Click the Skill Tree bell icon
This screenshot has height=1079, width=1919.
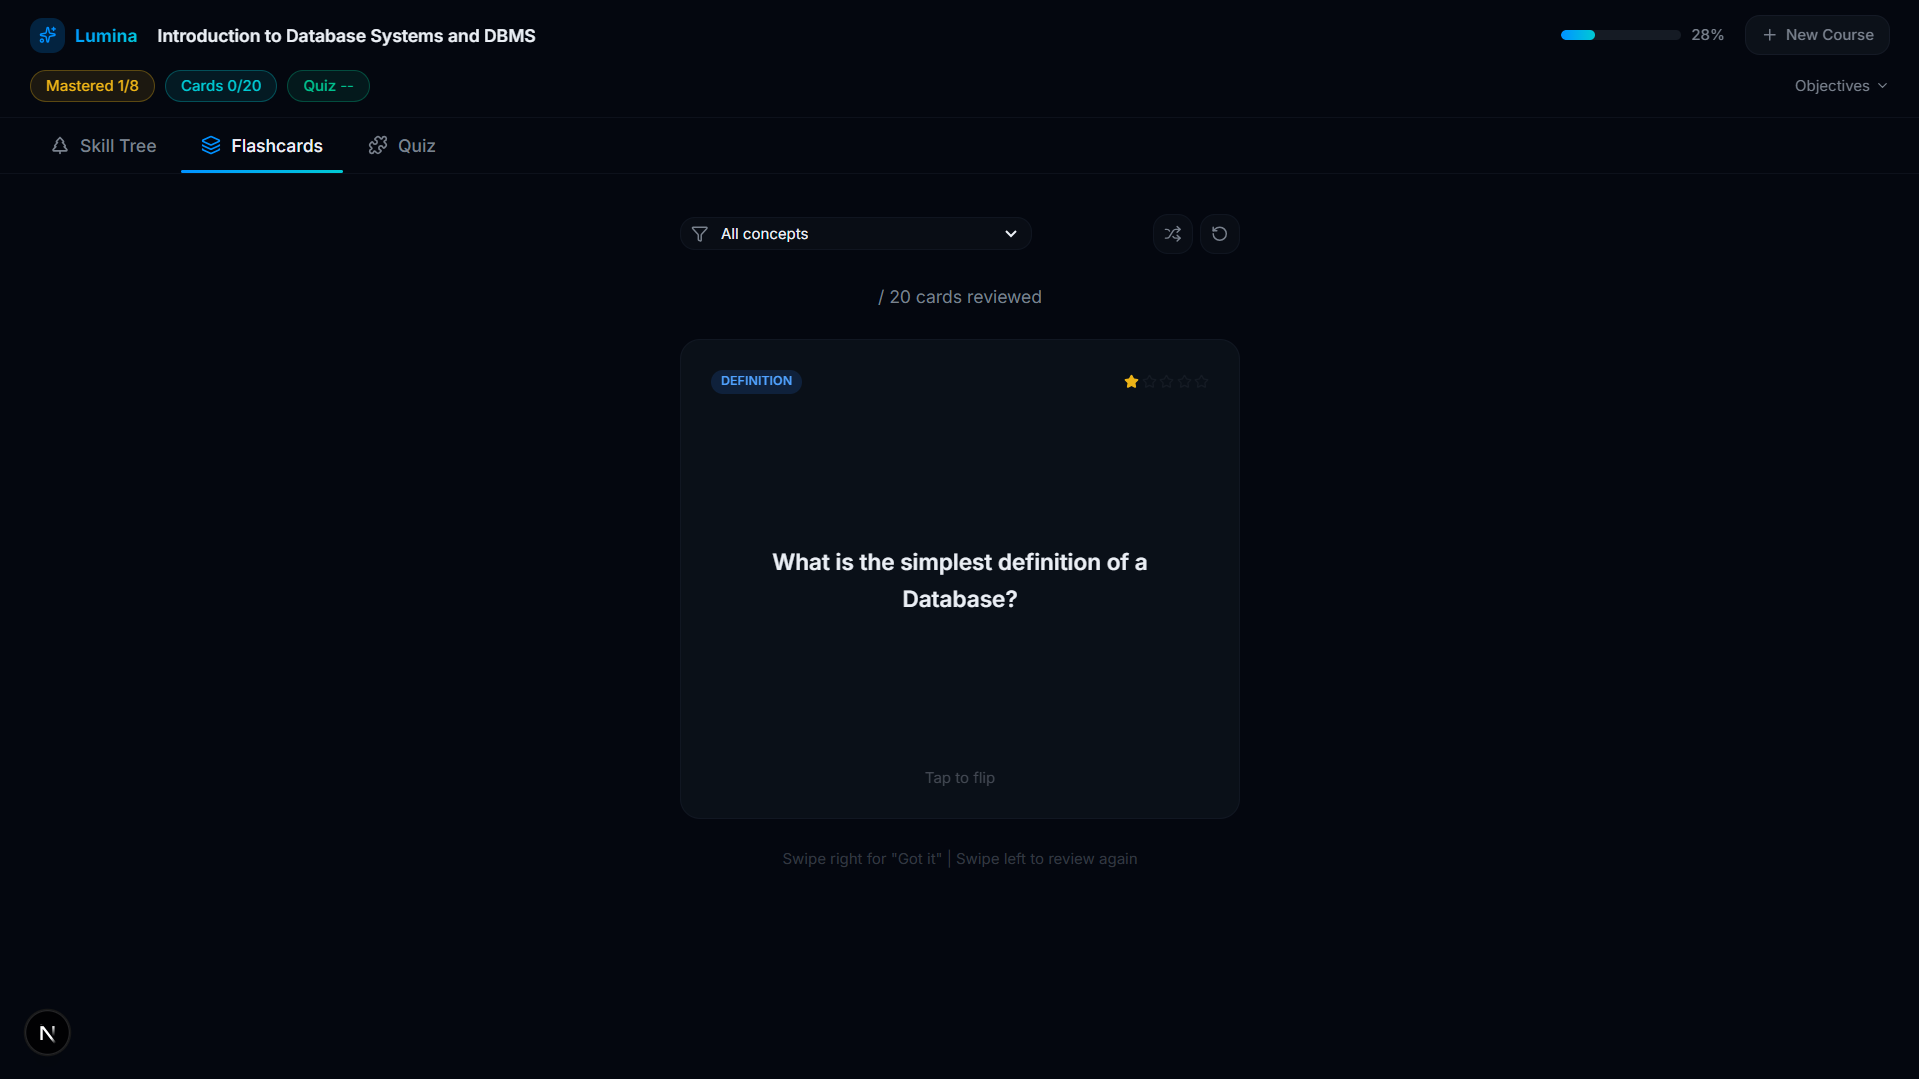tap(60, 146)
